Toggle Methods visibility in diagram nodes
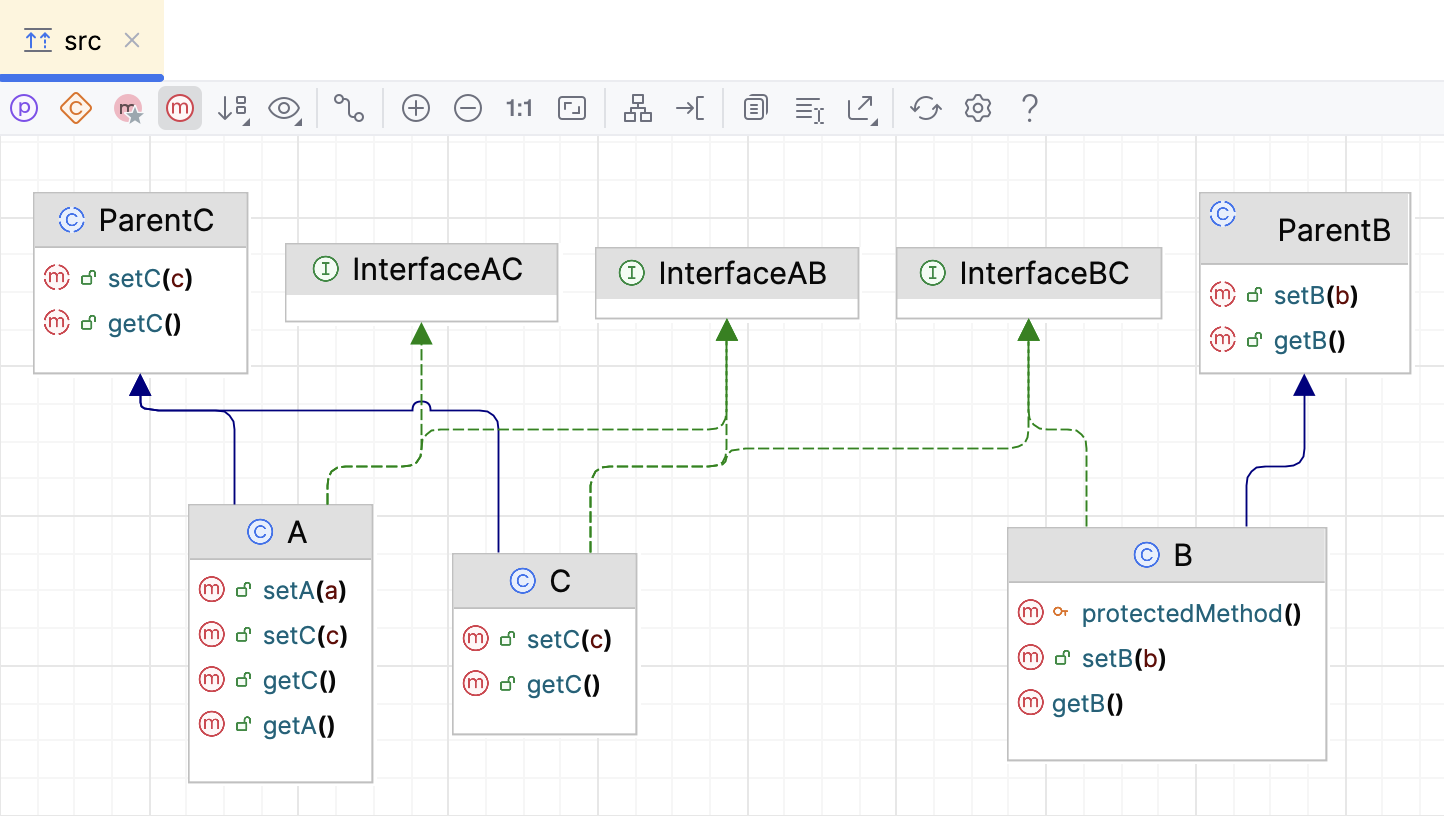Viewport: 1444px width, 816px height. pos(180,108)
